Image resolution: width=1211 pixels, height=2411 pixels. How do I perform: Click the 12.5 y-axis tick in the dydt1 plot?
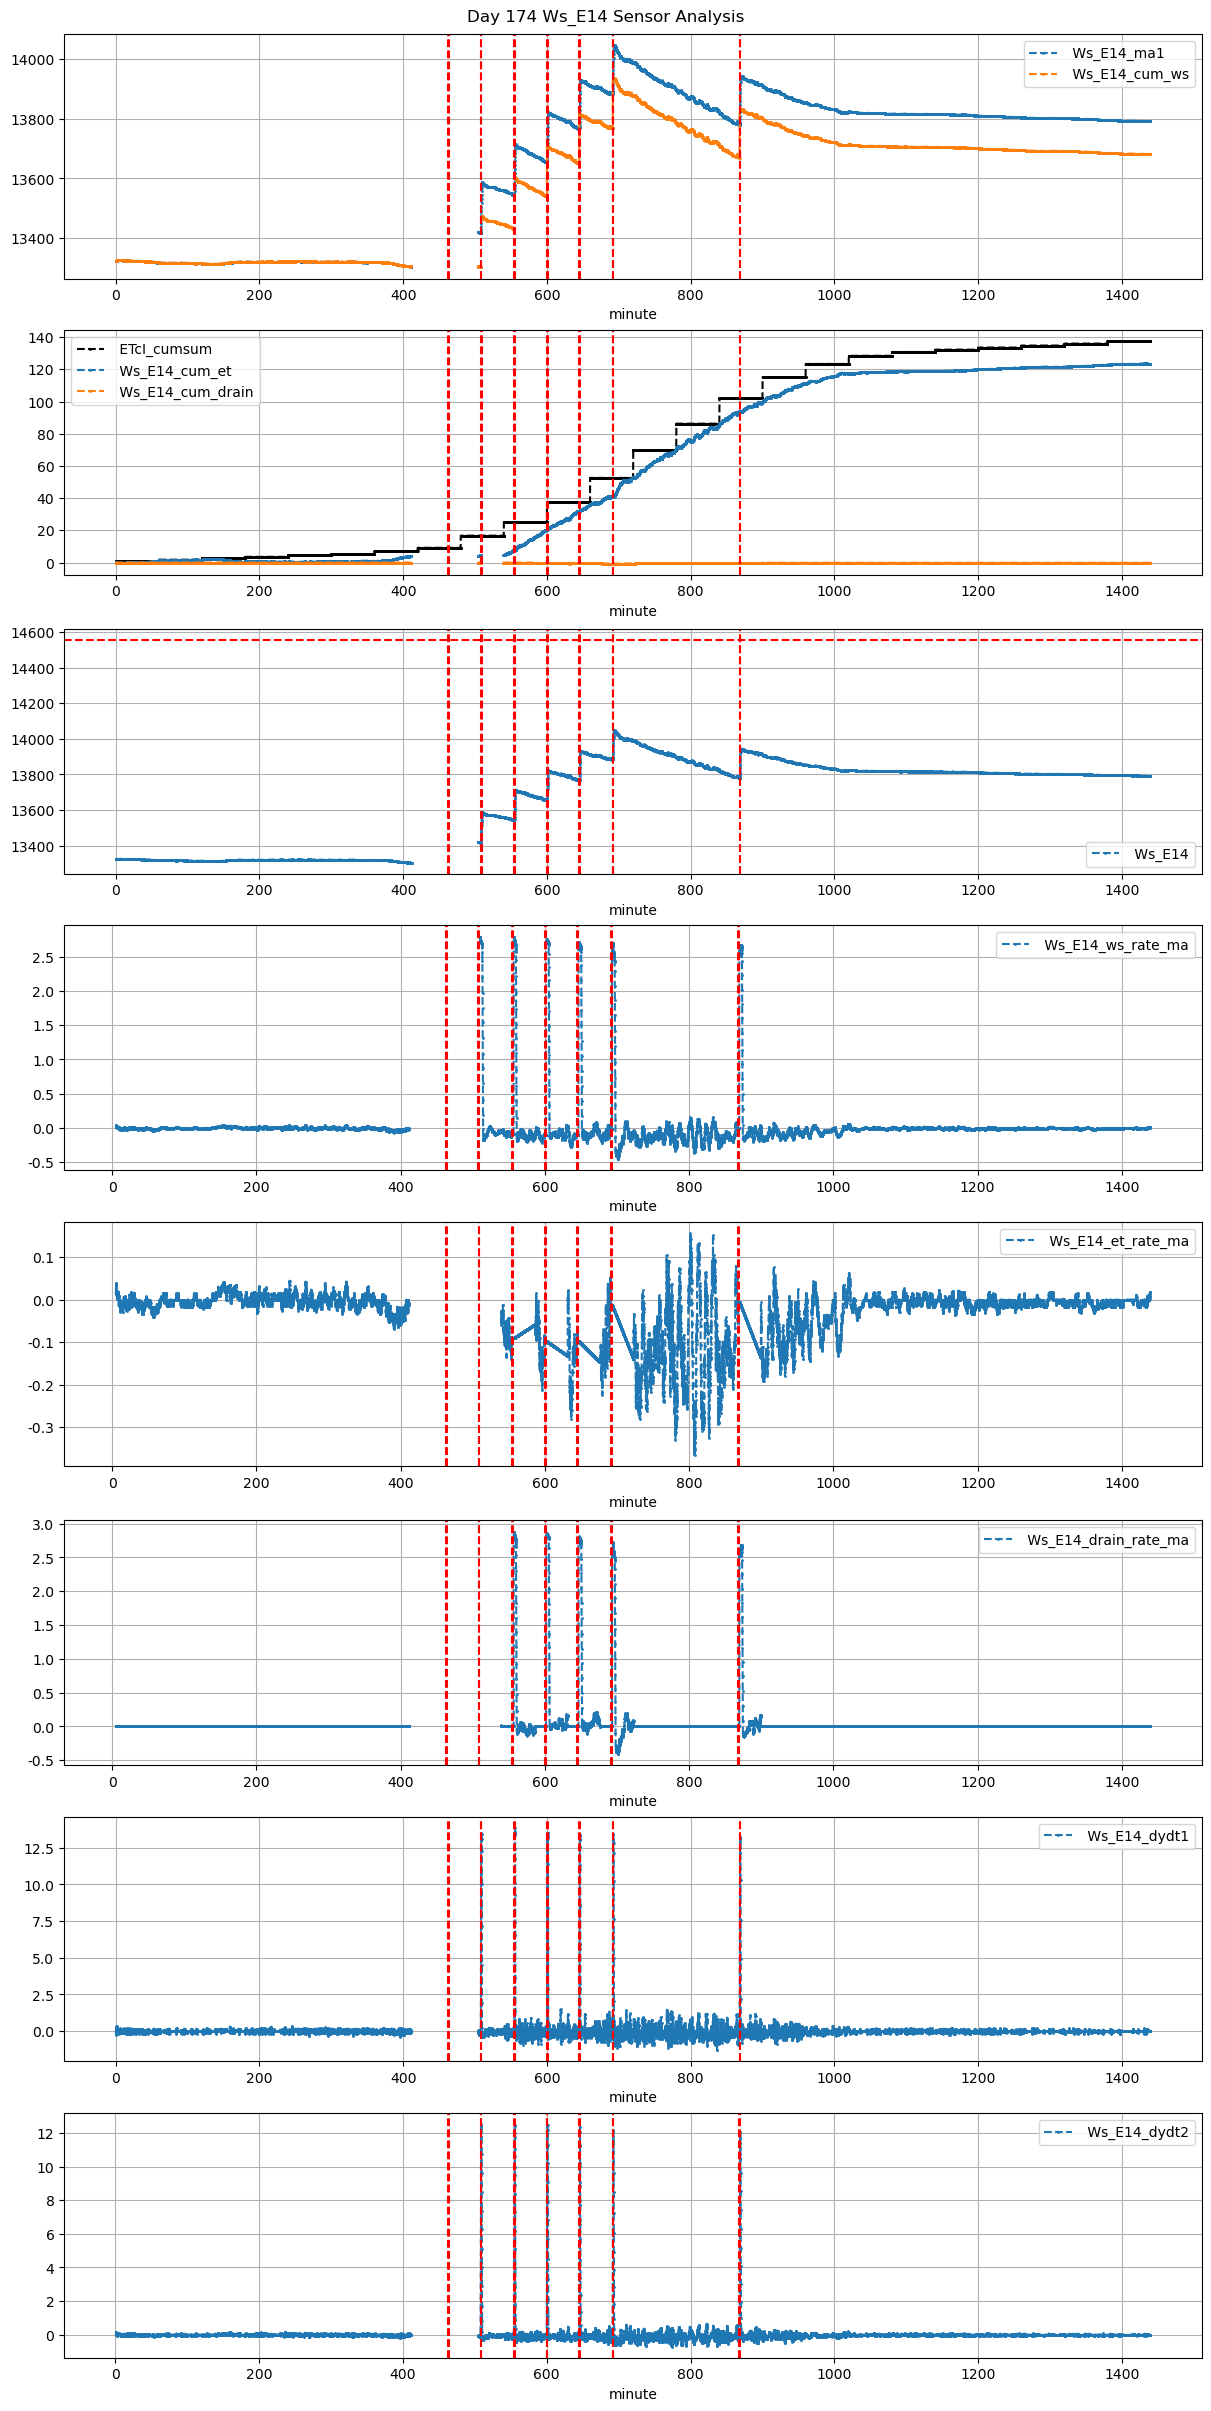click(x=36, y=1849)
